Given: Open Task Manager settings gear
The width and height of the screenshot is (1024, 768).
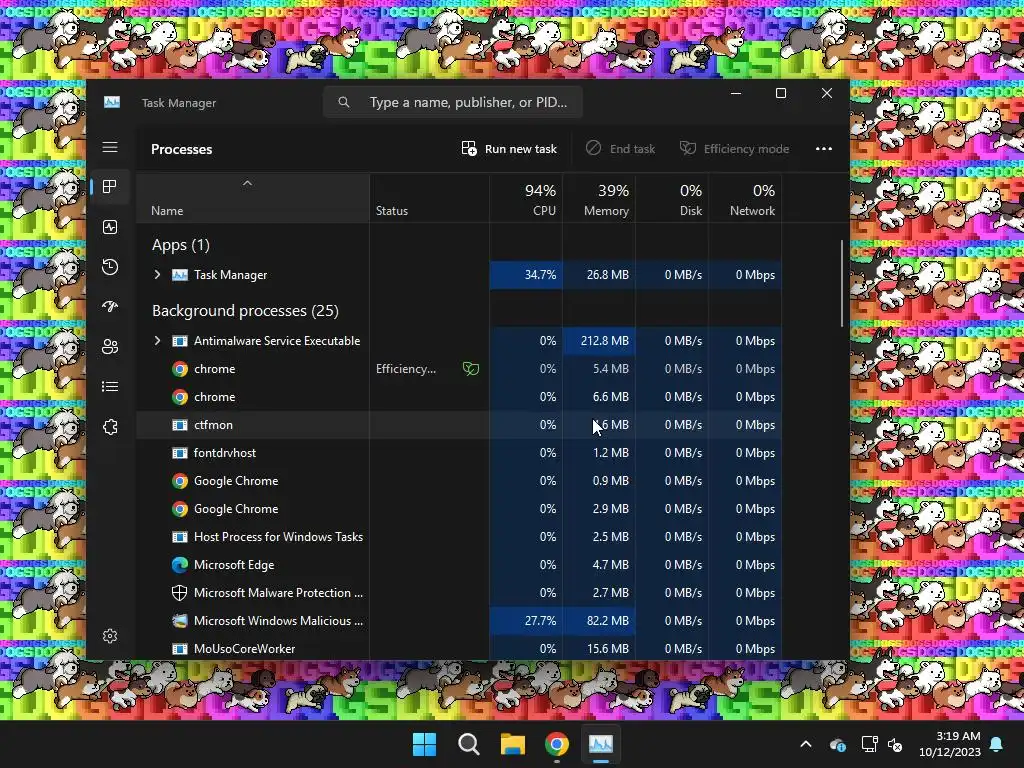Looking at the screenshot, I should 110,635.
